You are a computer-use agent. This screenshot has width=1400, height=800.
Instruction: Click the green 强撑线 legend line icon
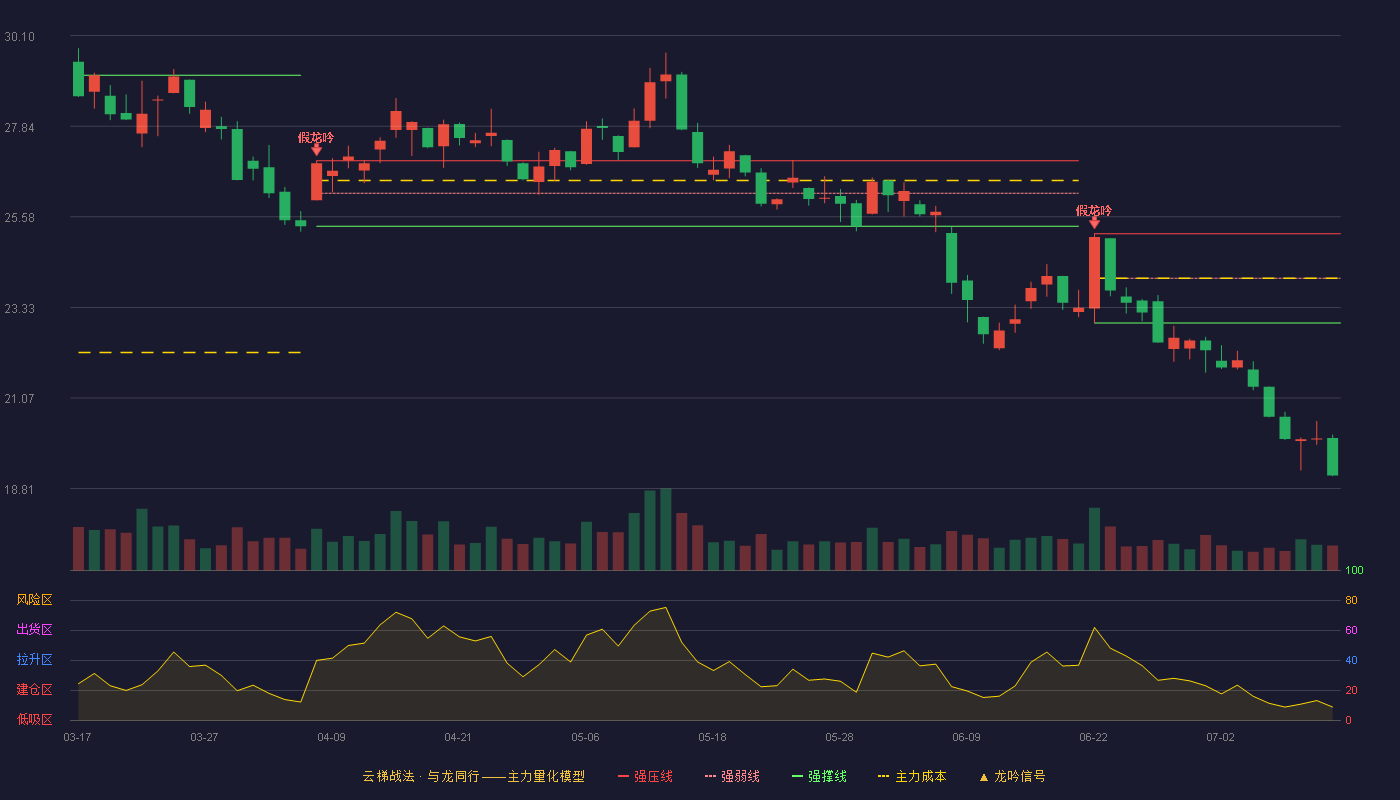pos(797,777)
